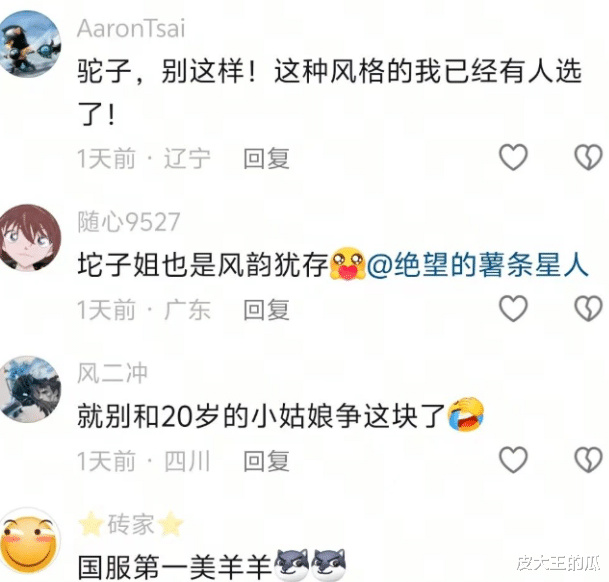Reply to 随心9527's comment via 回复
The image size is (609, 582).
266,310
